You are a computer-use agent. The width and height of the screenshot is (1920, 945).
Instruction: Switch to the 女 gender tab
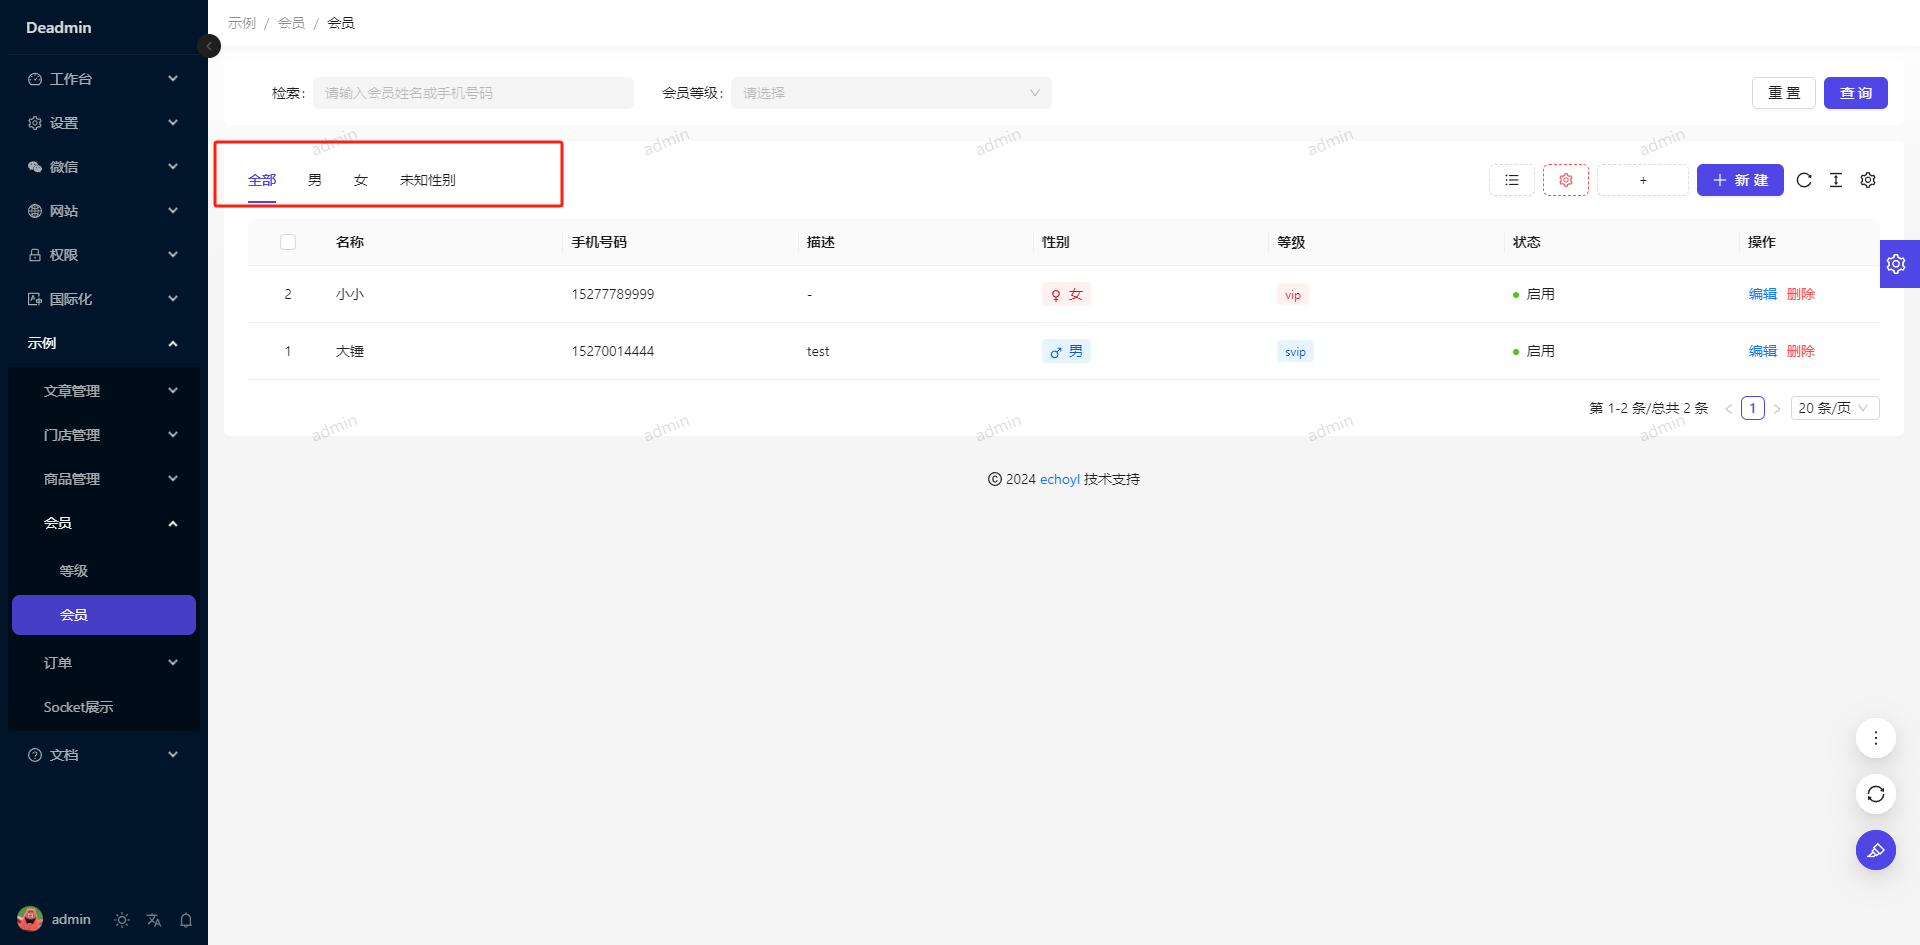tap(361, 180)
